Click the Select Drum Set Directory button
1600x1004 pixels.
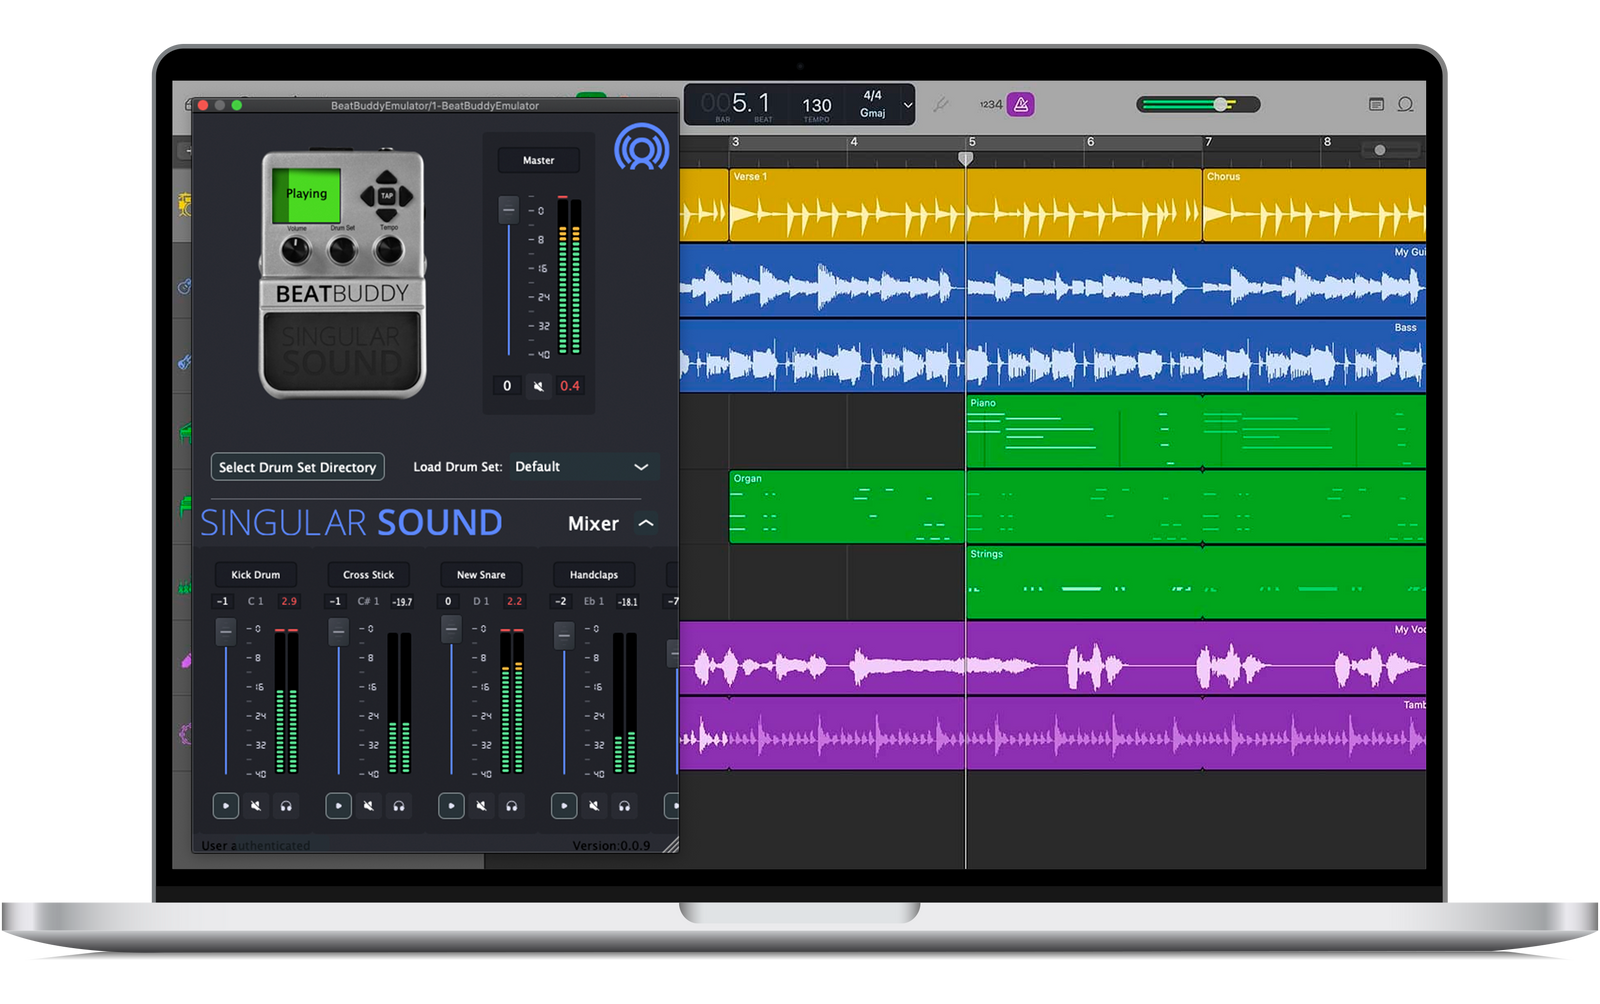297,467
